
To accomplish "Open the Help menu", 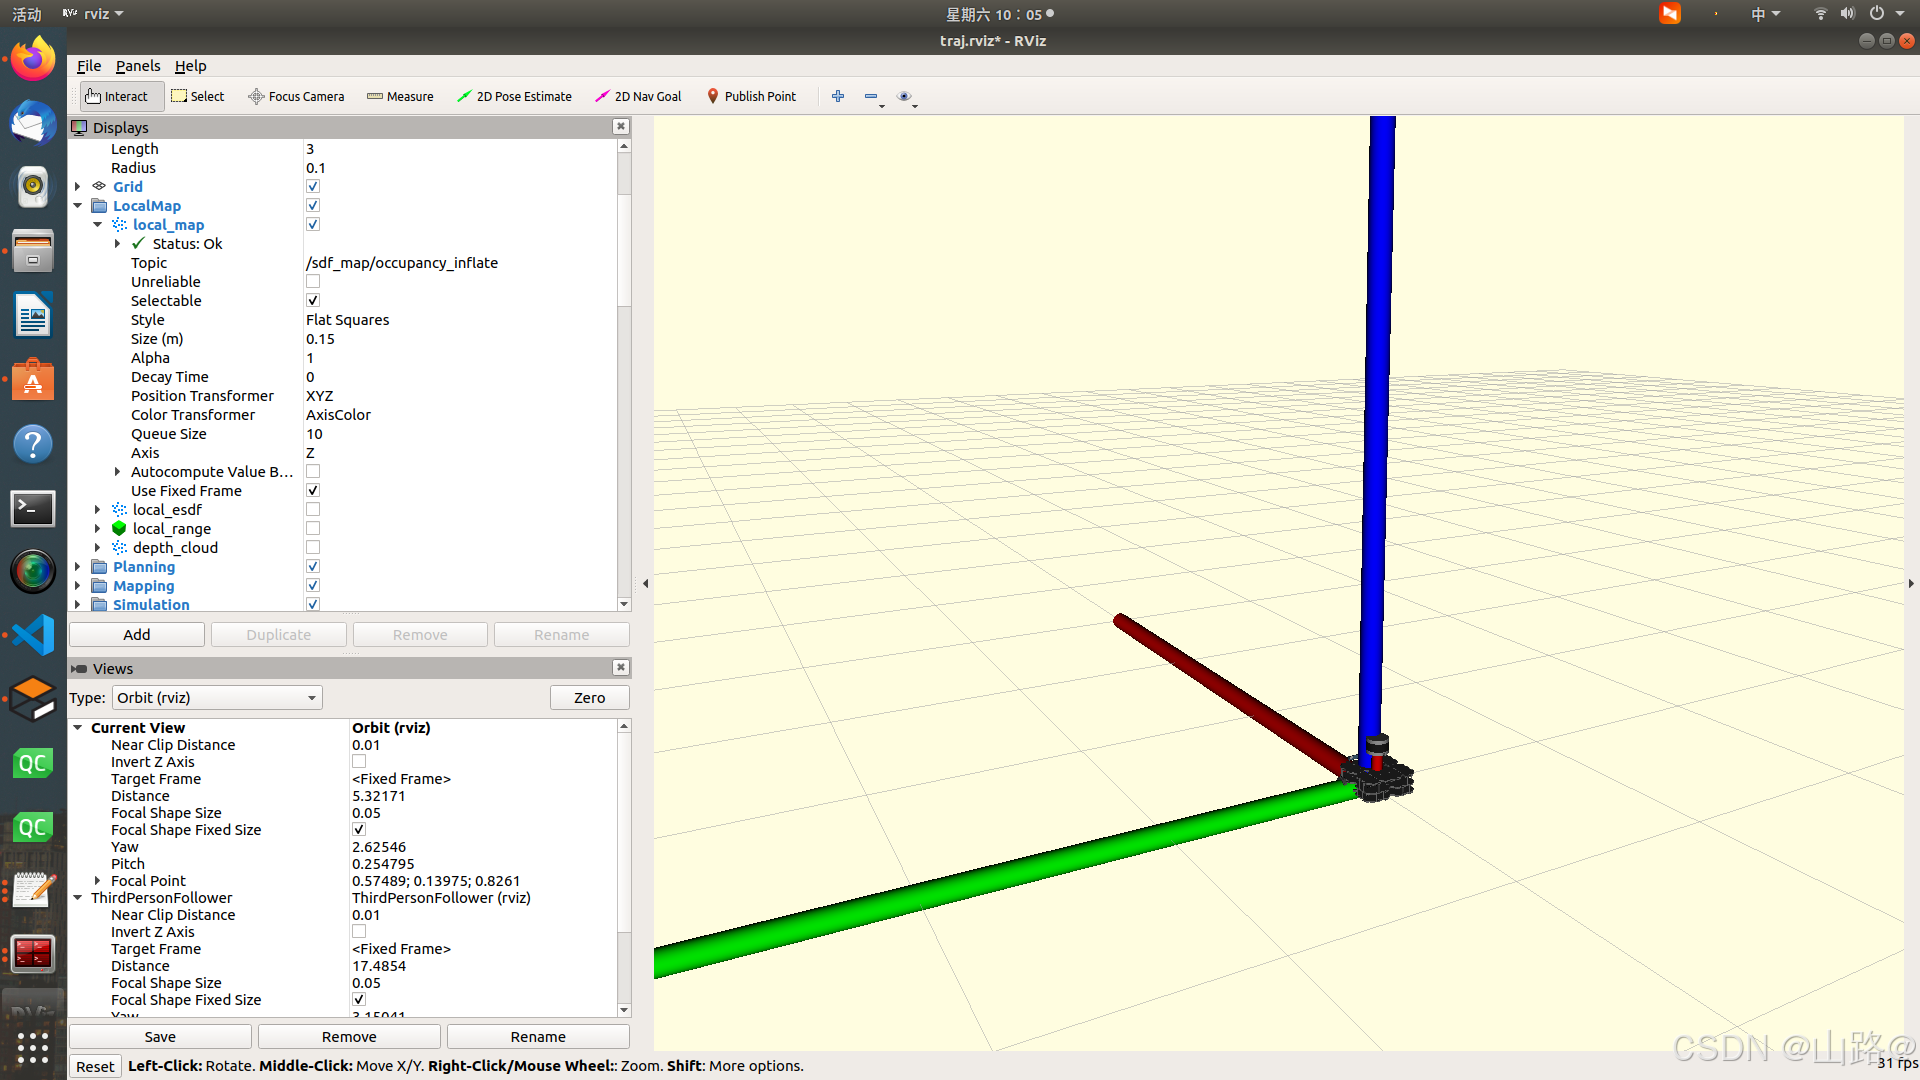I will click(x=189, y=65).
